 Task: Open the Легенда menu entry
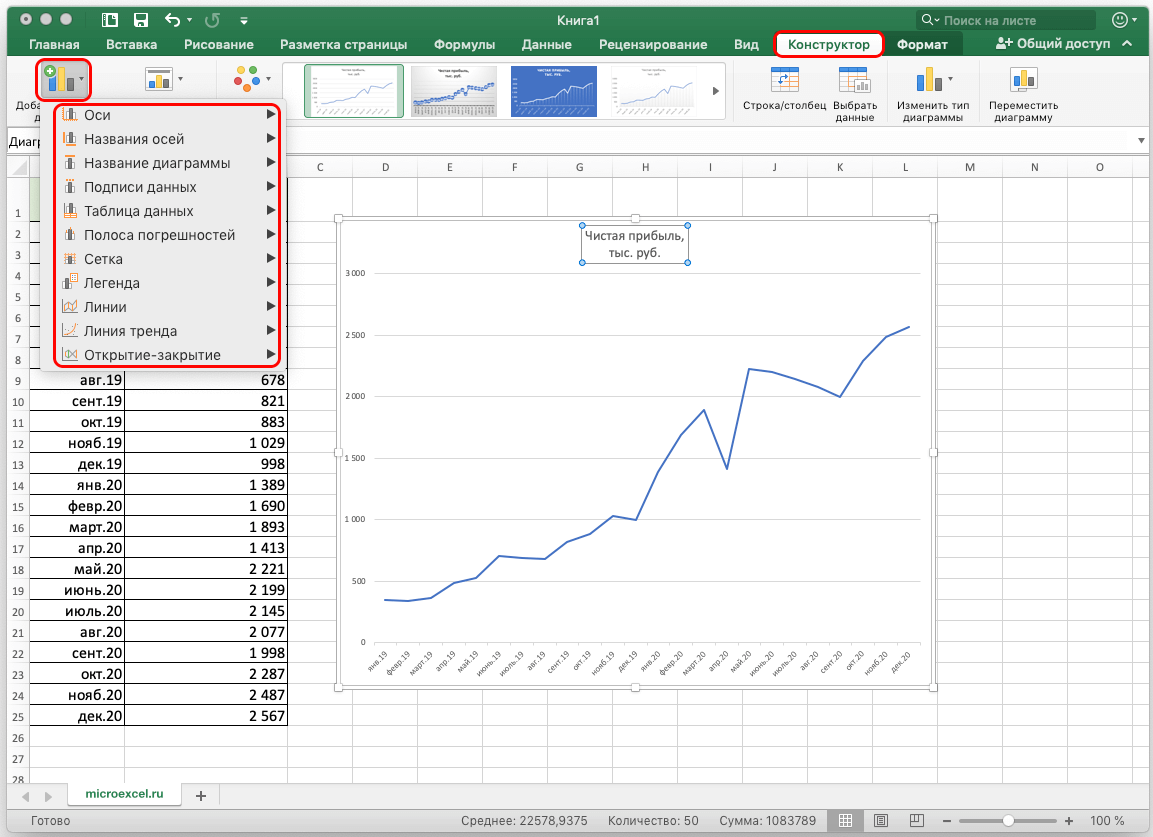pos(168,283)
